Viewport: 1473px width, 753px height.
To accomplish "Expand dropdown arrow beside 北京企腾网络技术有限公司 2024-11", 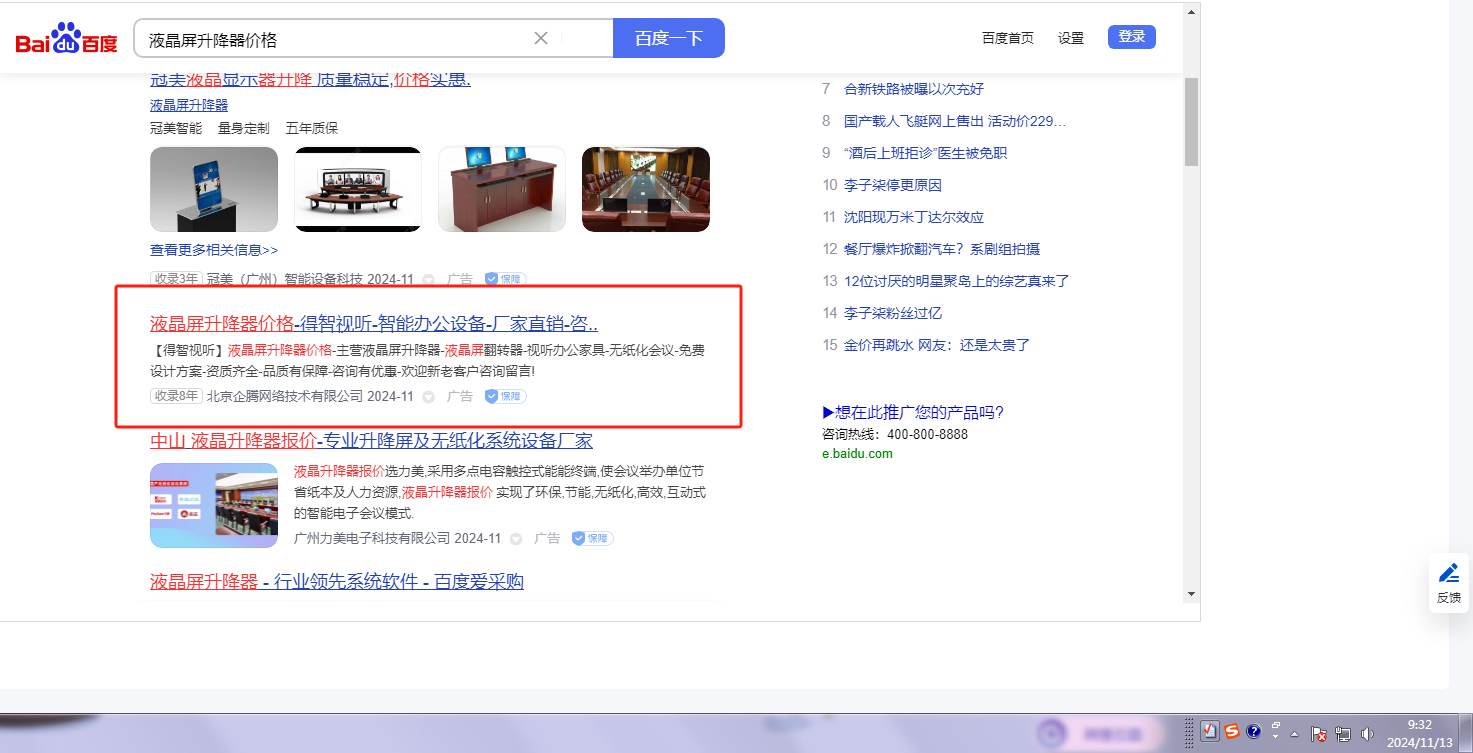I will tap(429, 397).
